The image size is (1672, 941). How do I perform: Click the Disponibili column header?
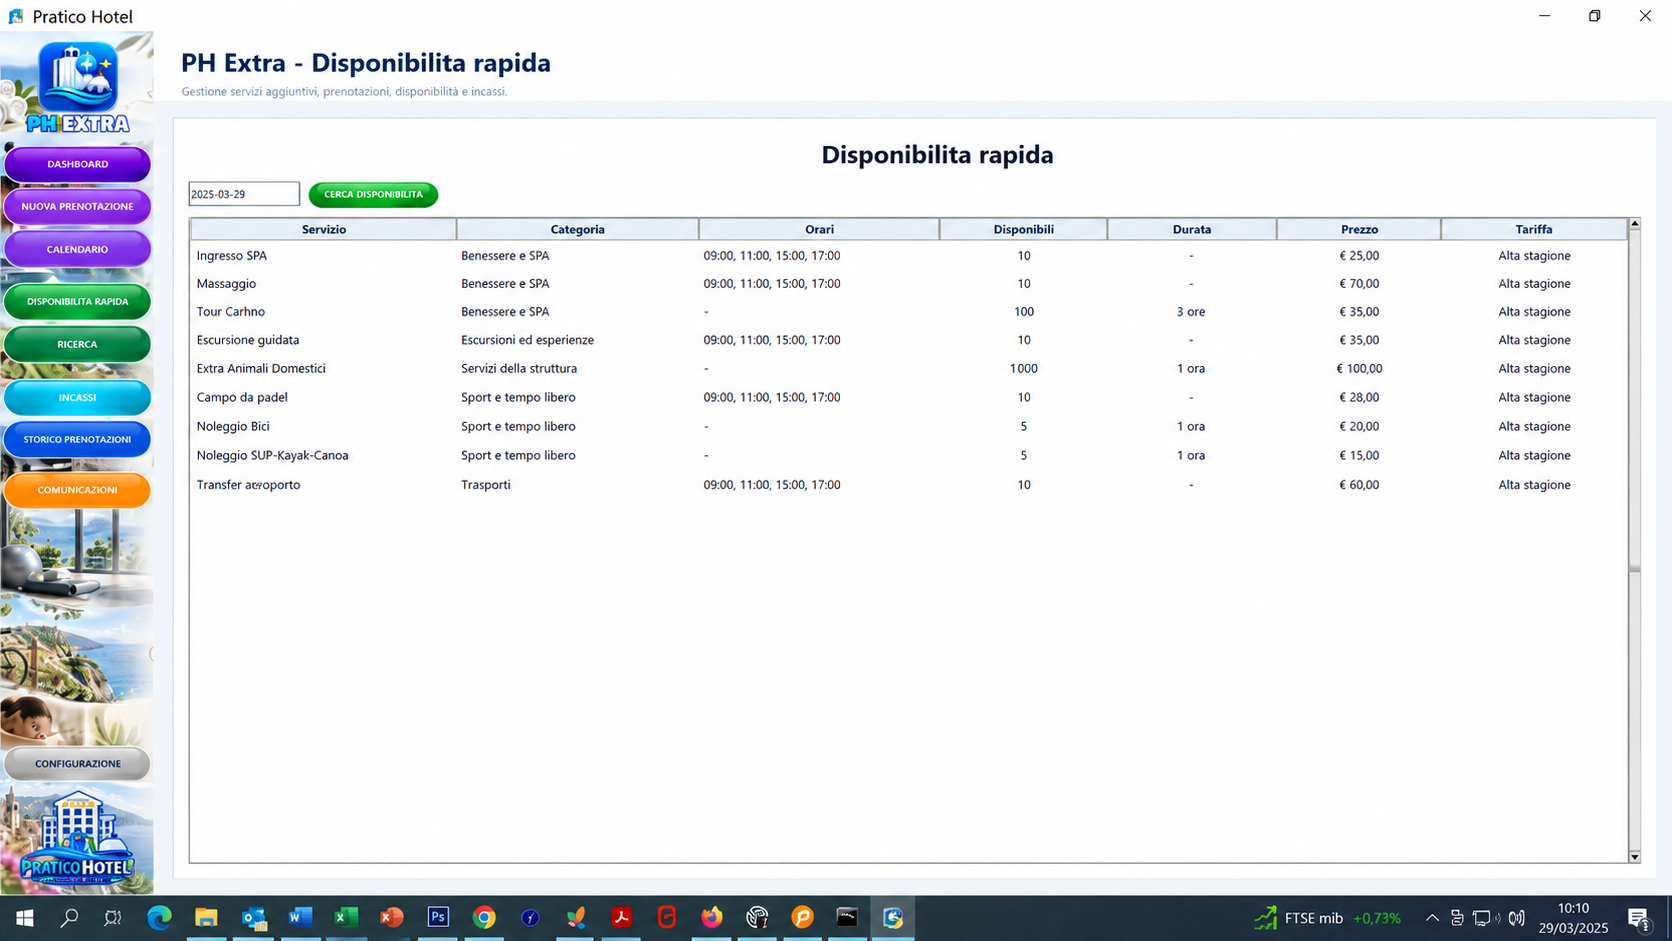[1023, 229]
